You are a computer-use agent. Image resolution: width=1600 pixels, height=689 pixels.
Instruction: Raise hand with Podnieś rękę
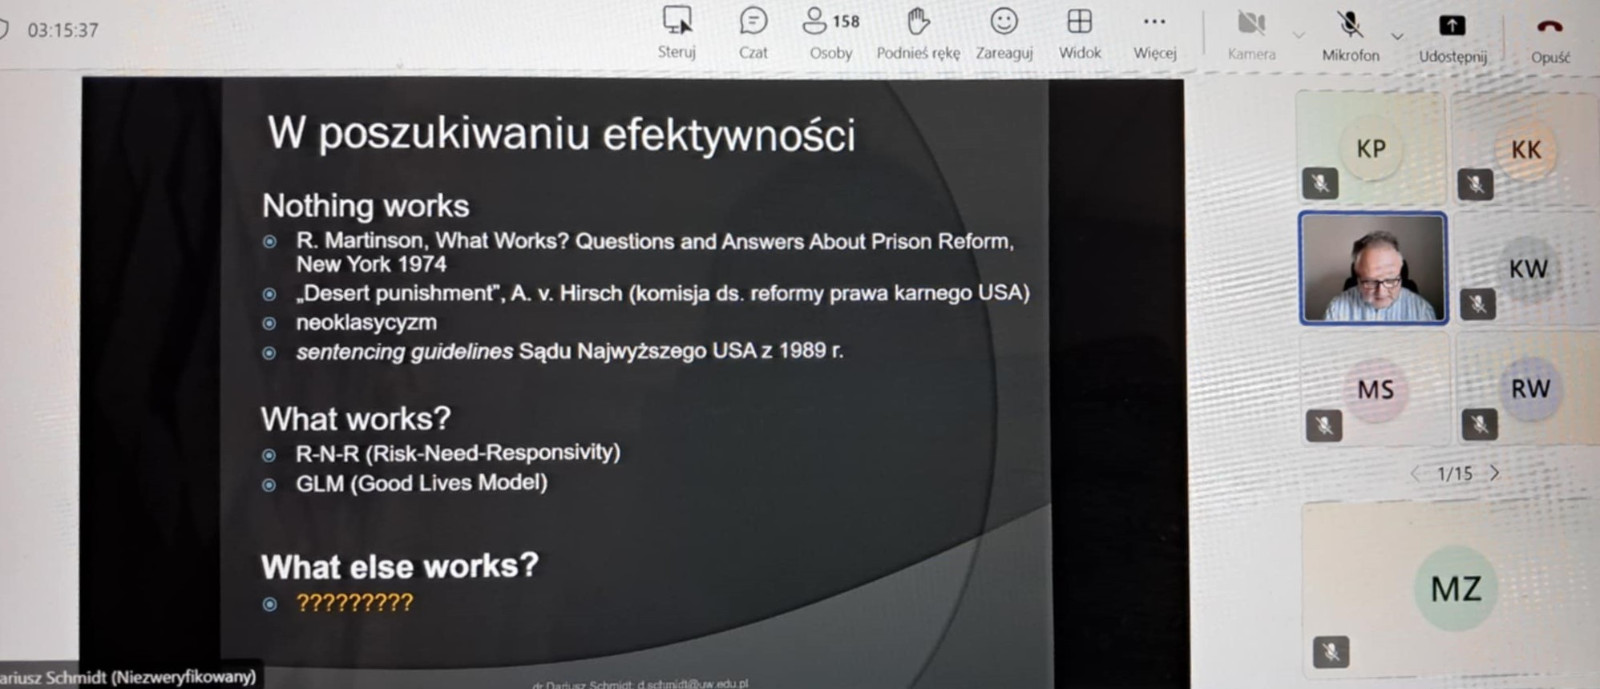coord(917,21)
